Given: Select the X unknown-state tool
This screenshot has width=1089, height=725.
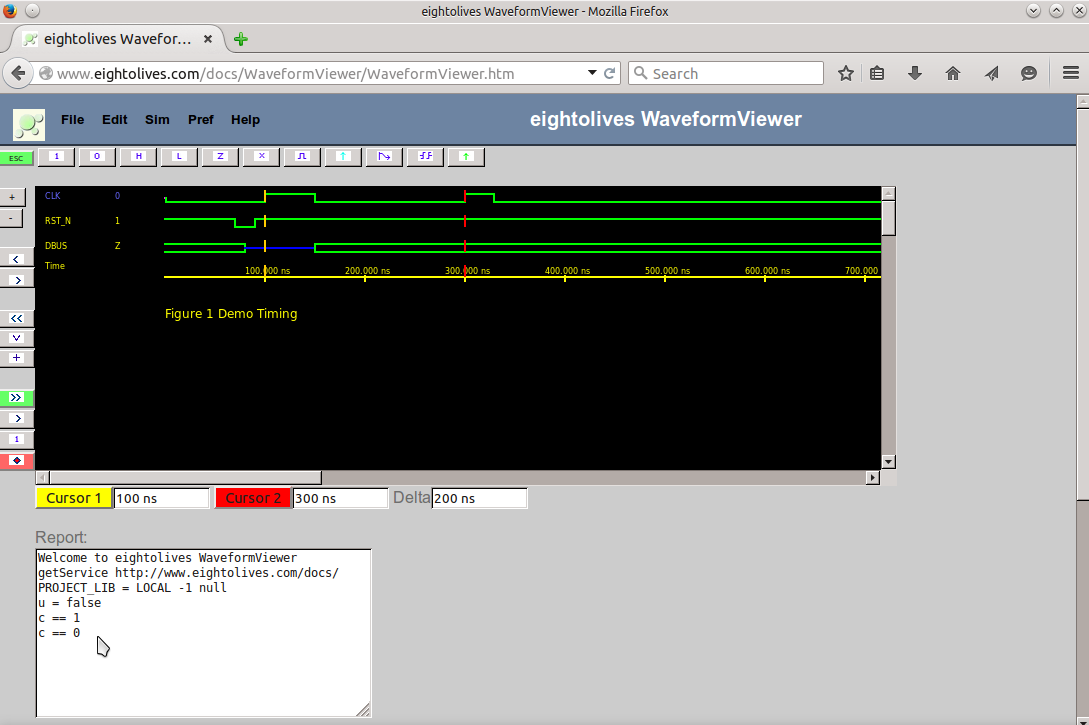Looking at the screenshot, I should tap(261, 156).
